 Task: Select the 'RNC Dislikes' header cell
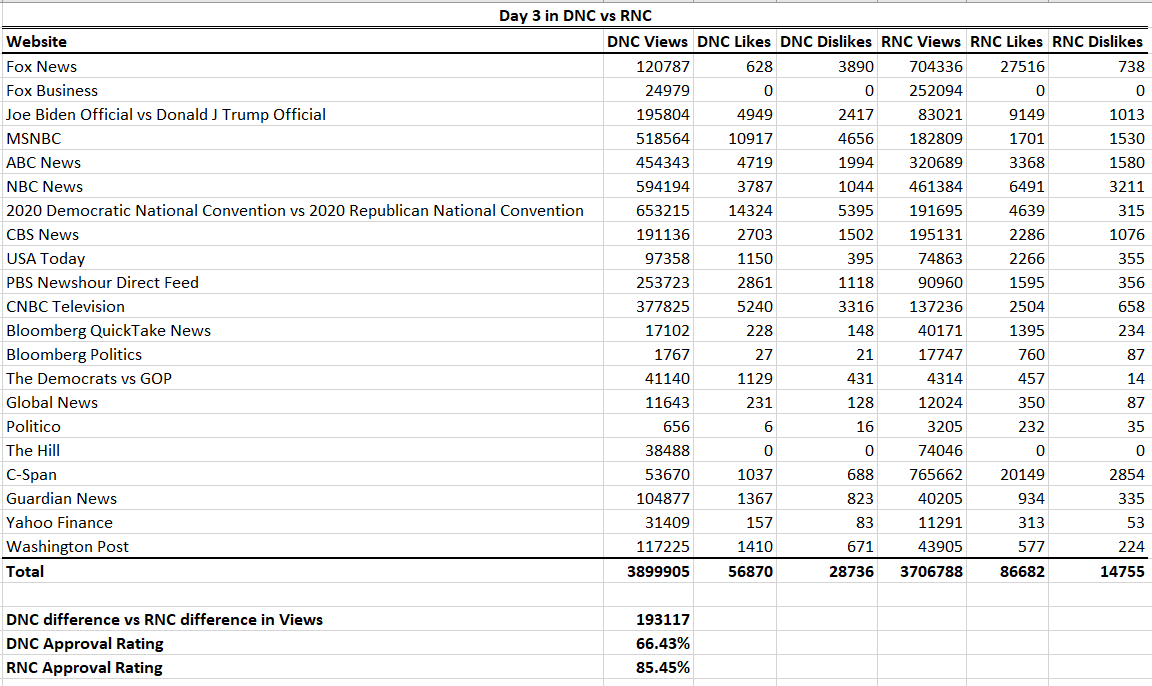[1098, 42]
